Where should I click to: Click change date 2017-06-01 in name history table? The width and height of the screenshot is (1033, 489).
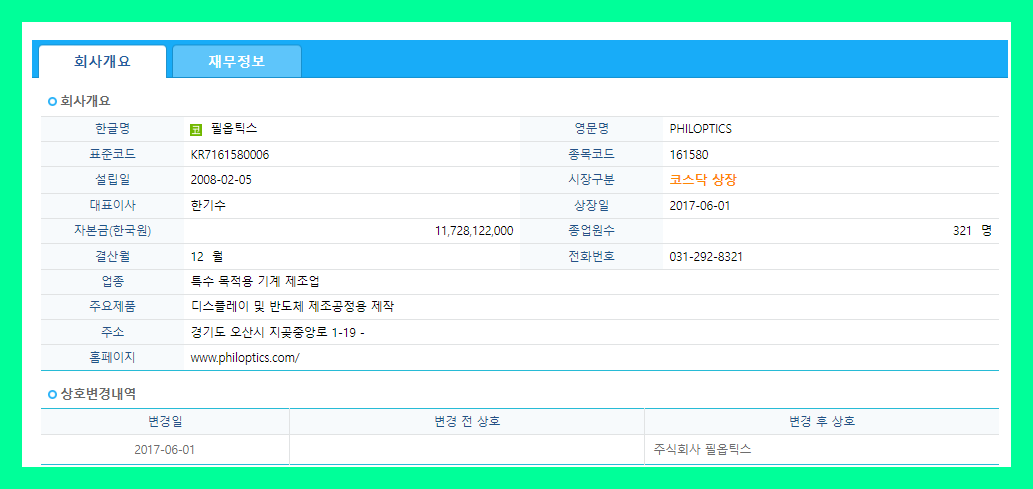tap(165, 450)
